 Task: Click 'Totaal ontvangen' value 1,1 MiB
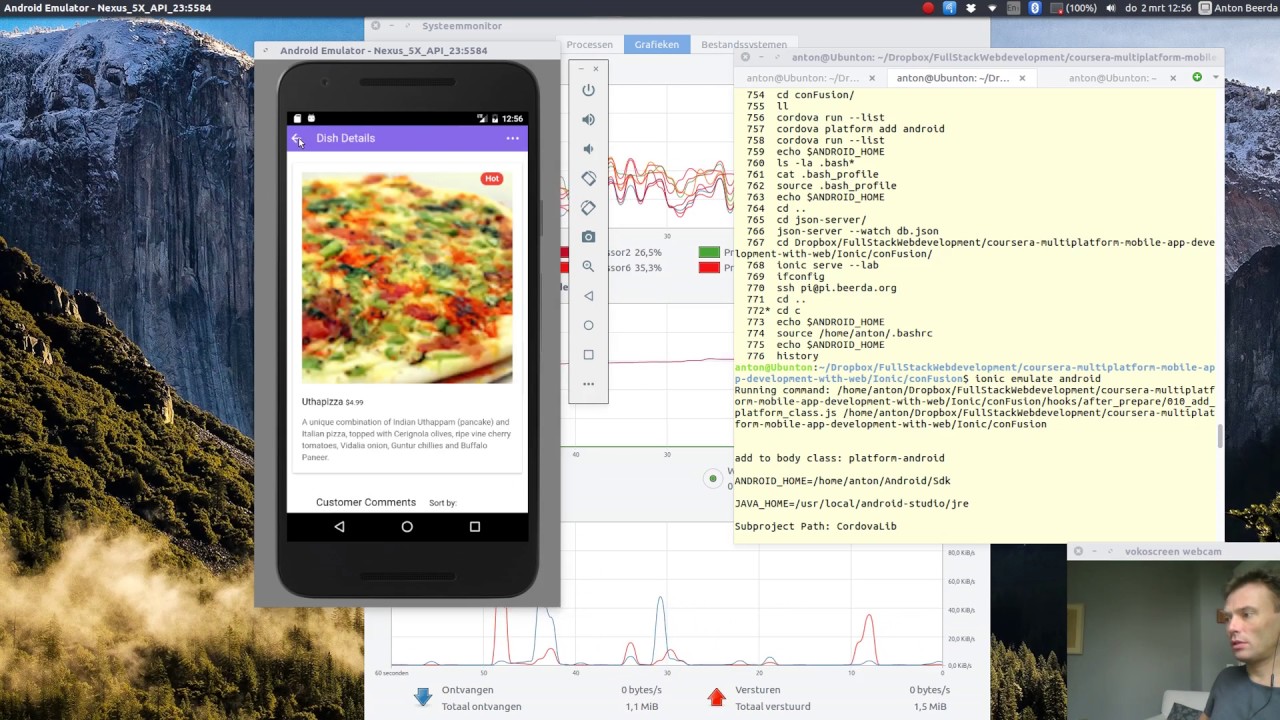[x=642, y=706]
